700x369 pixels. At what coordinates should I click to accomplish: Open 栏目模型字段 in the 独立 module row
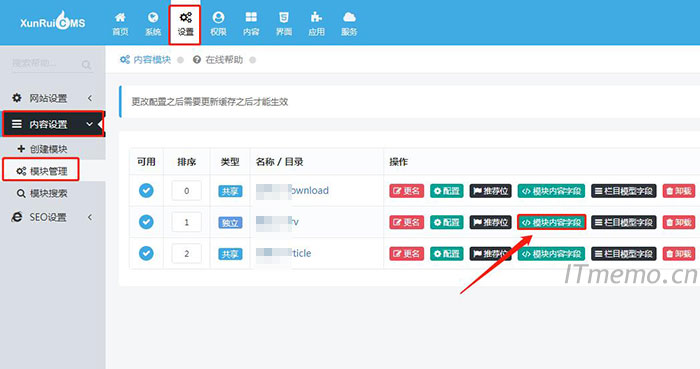[624, 222]
